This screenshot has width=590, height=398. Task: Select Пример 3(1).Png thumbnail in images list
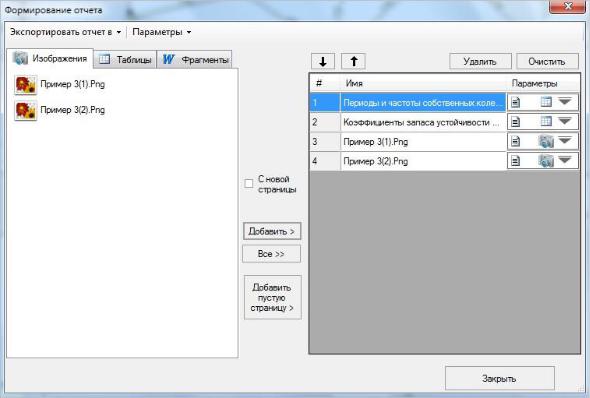(x=26, y=85)
